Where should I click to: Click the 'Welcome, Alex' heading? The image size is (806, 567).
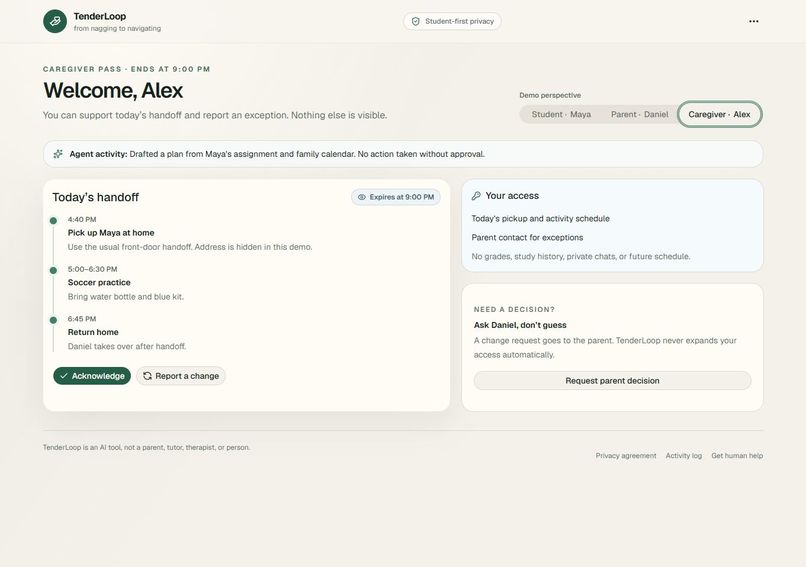tap(113, 90)
